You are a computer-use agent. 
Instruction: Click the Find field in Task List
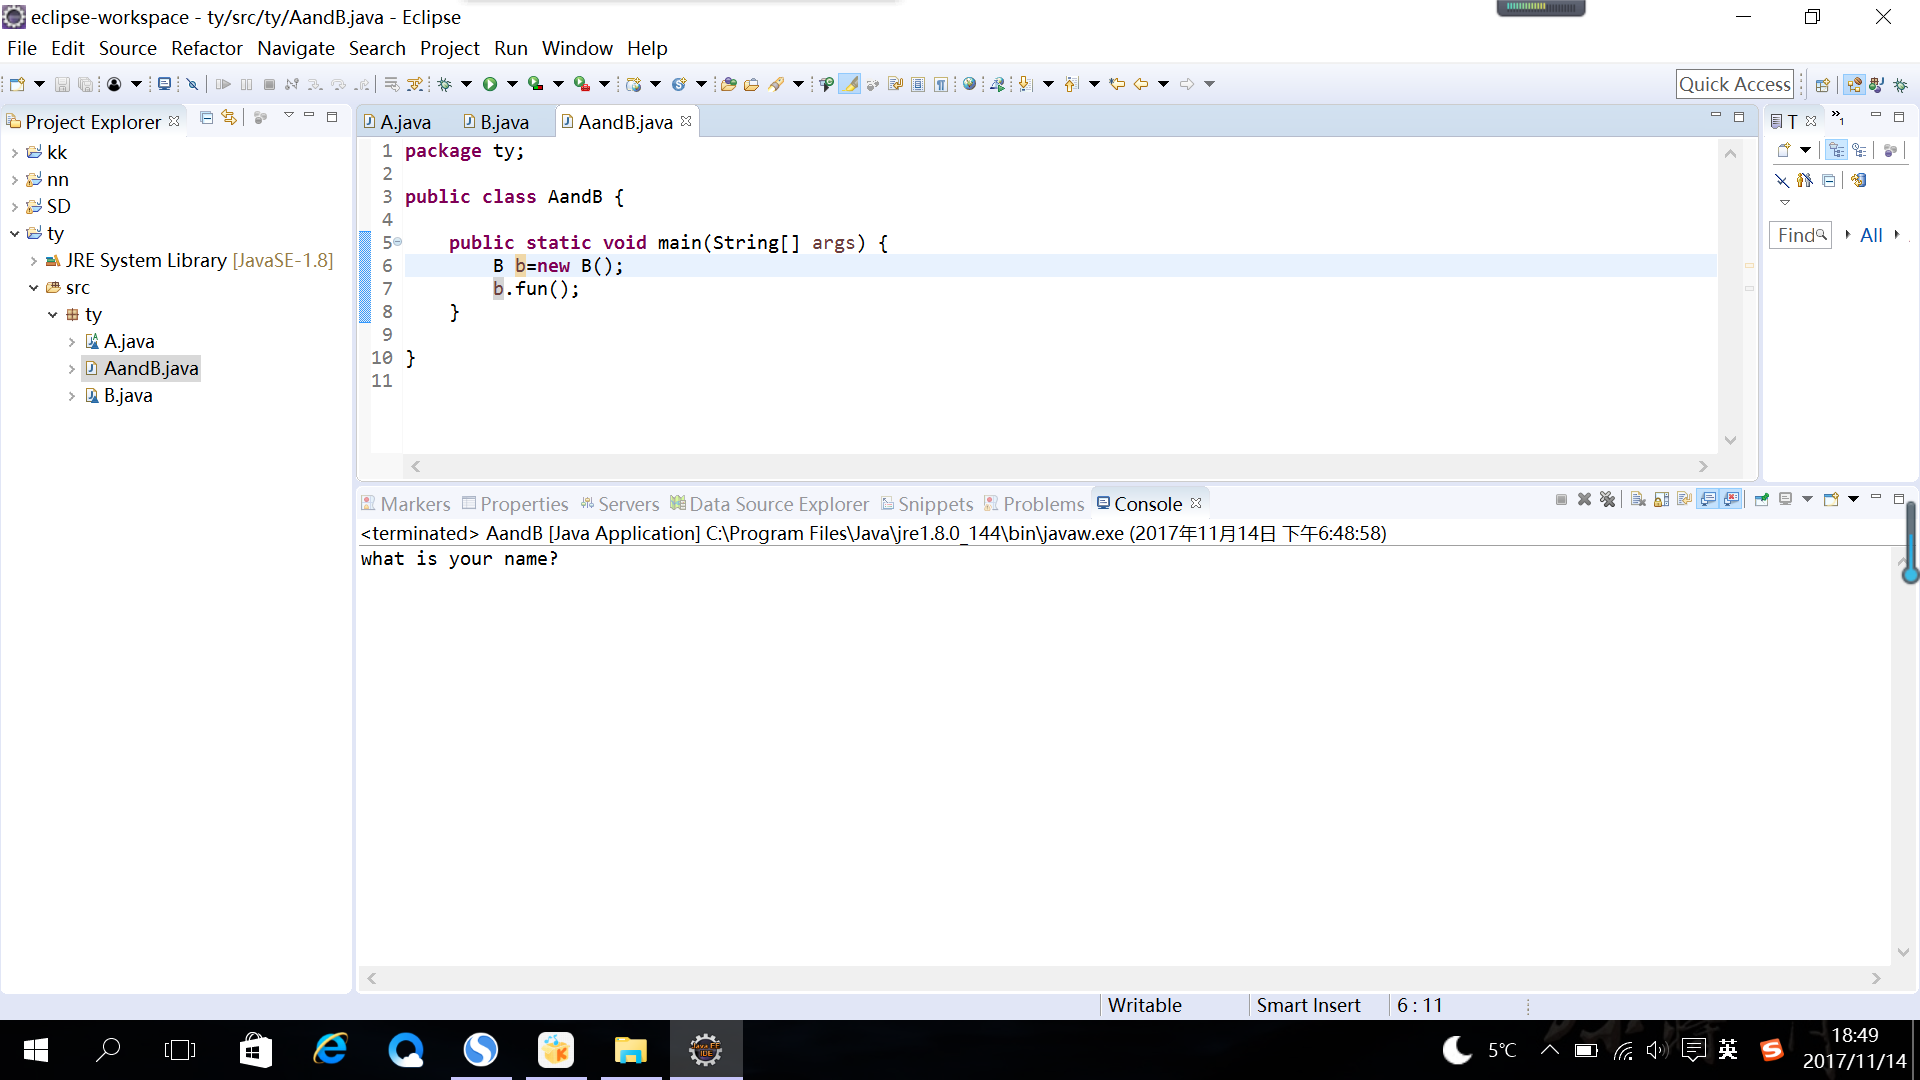coord(1800,235)
